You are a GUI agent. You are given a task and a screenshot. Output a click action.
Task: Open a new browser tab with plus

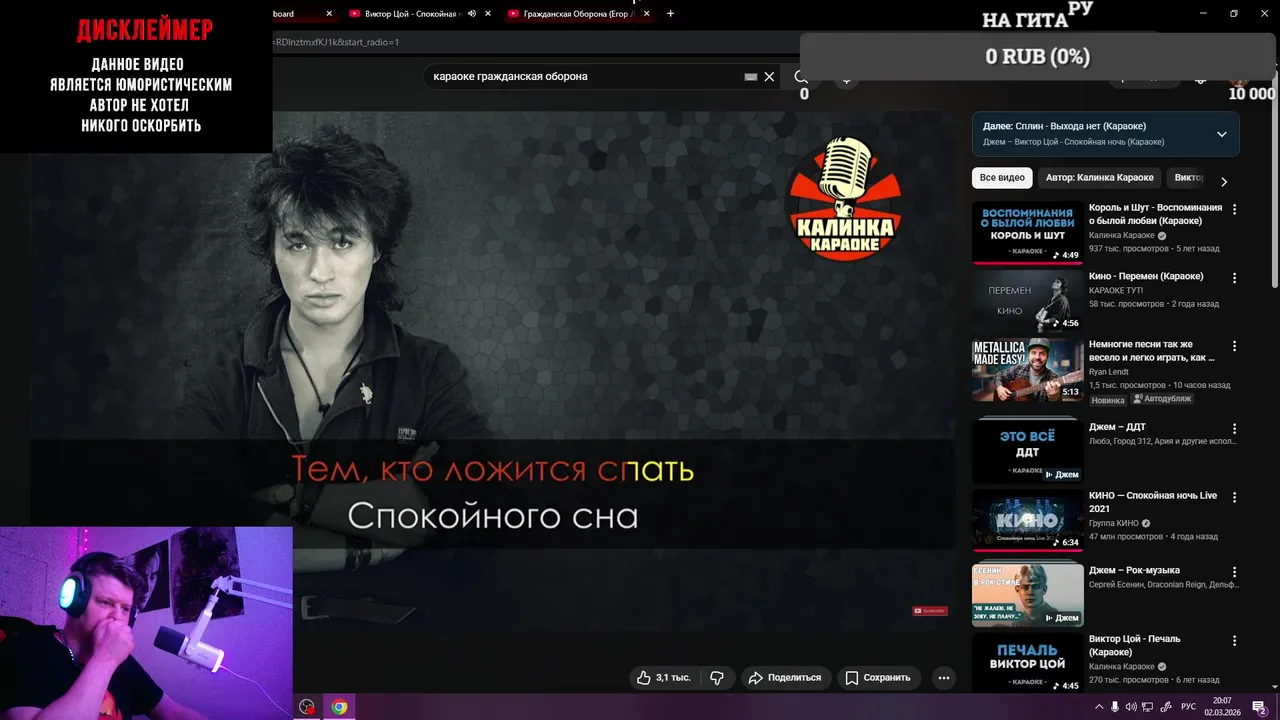point(670,14)
